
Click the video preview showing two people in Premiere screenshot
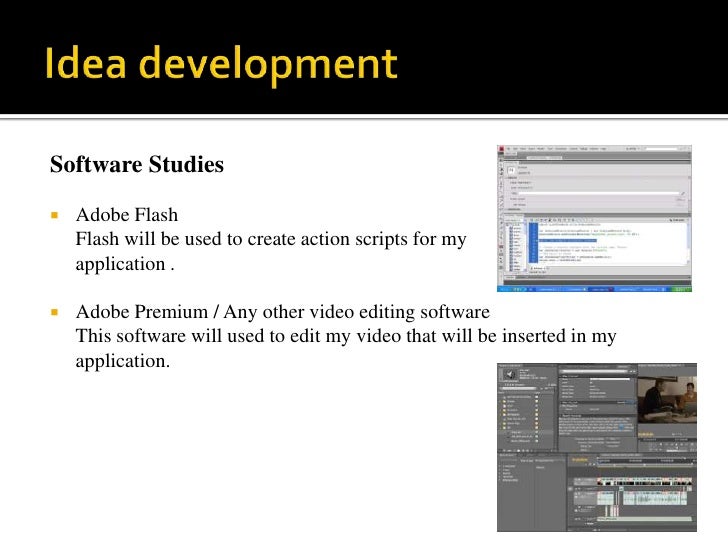pyautogui.click(x=667, y=400)
